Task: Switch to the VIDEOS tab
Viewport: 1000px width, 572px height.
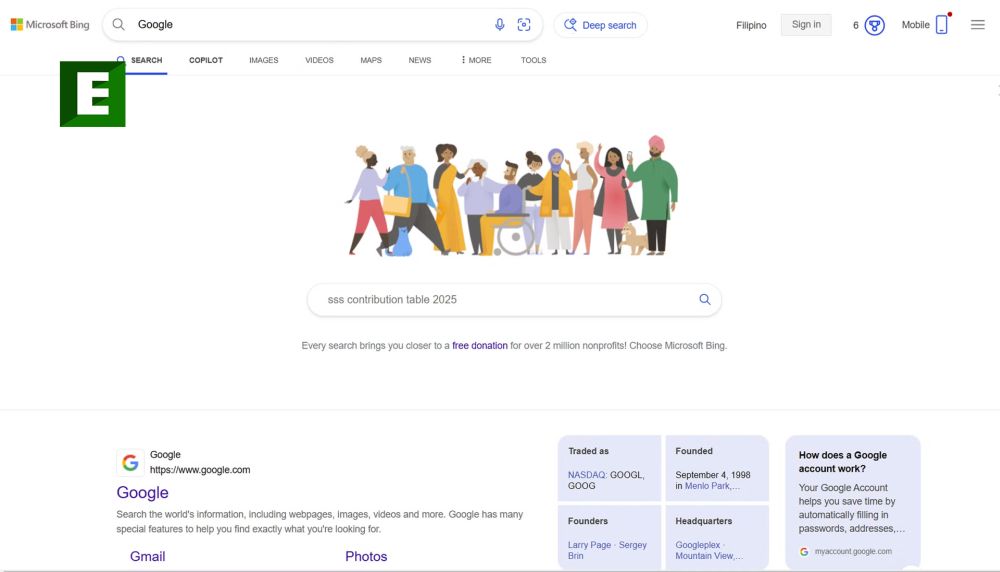Action: (x=319, y=60)
